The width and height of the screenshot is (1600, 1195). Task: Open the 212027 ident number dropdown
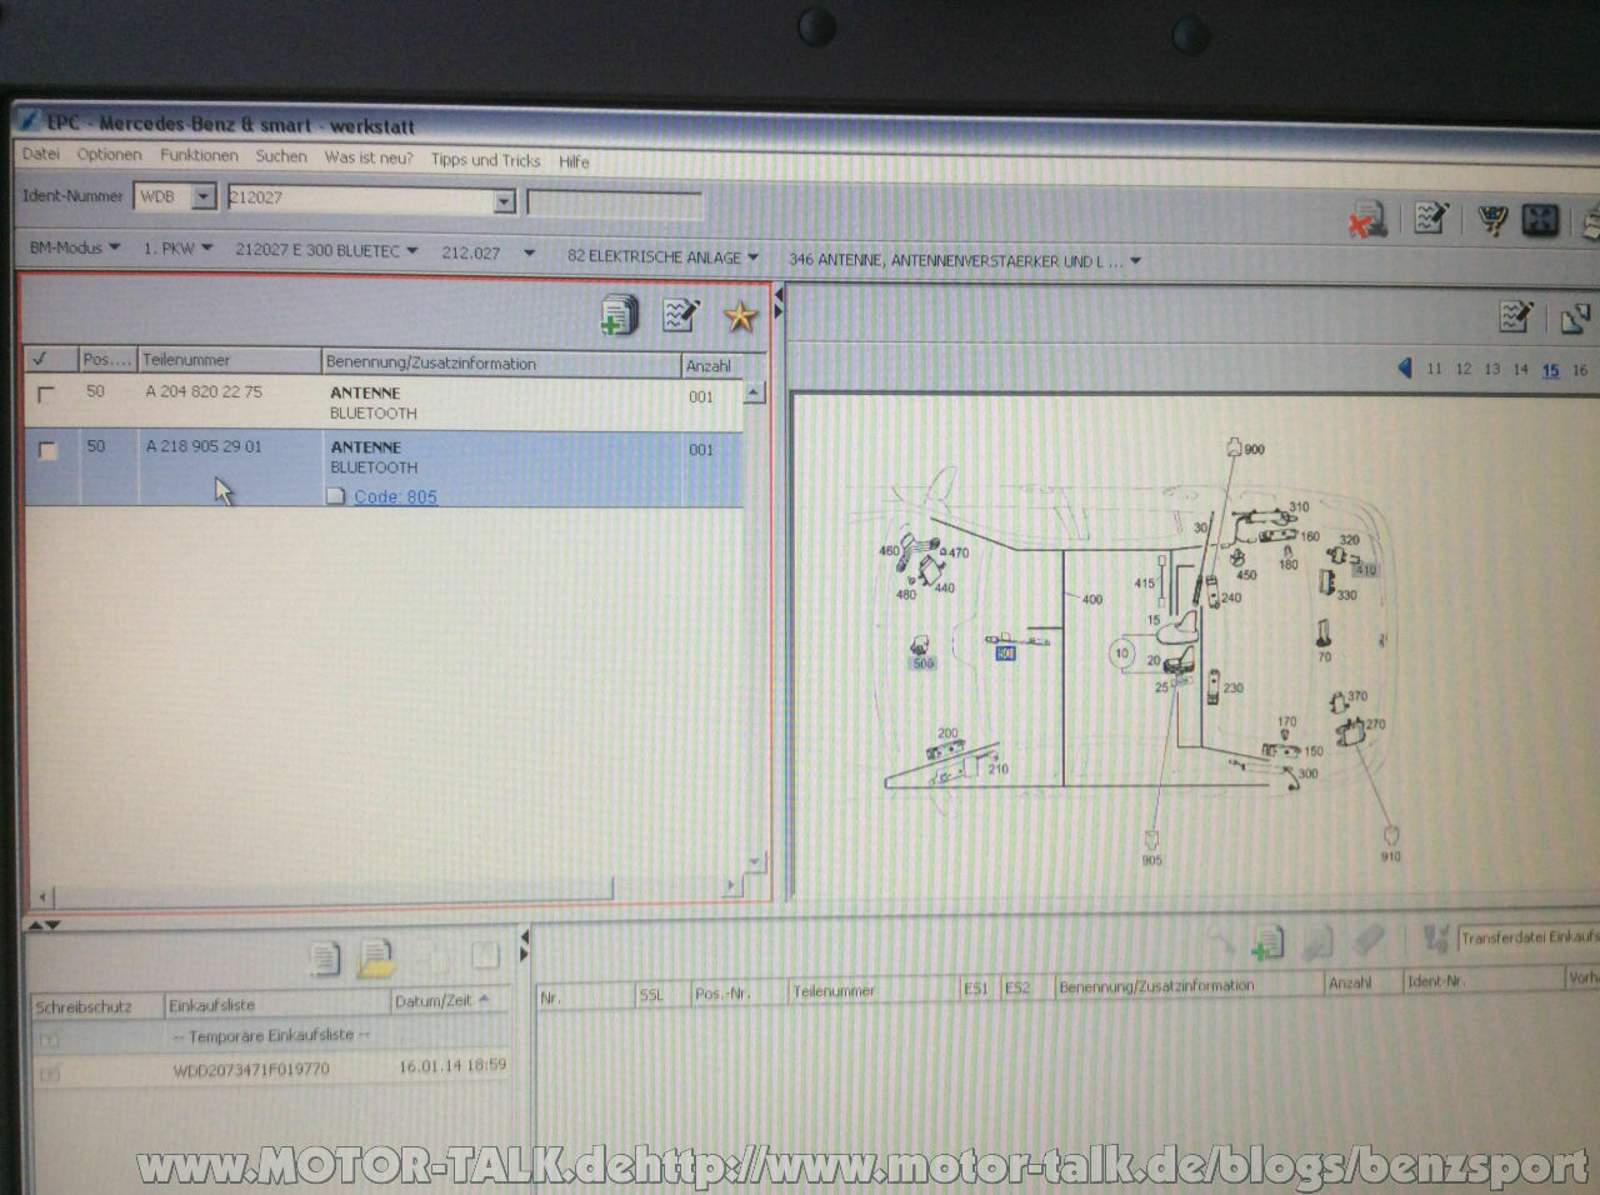click(x=504, y=201)
